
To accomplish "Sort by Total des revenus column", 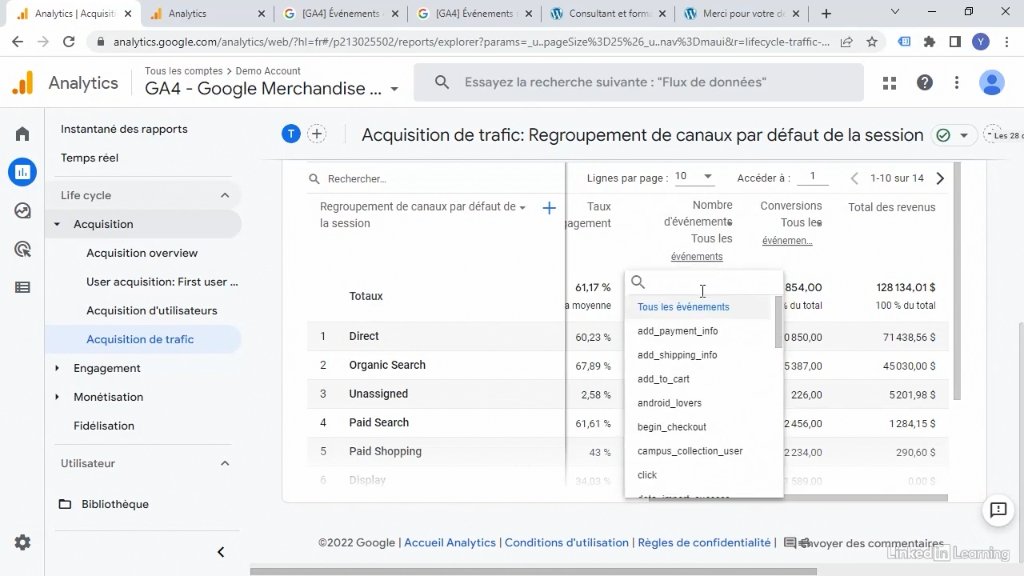I will pos(891,208).
